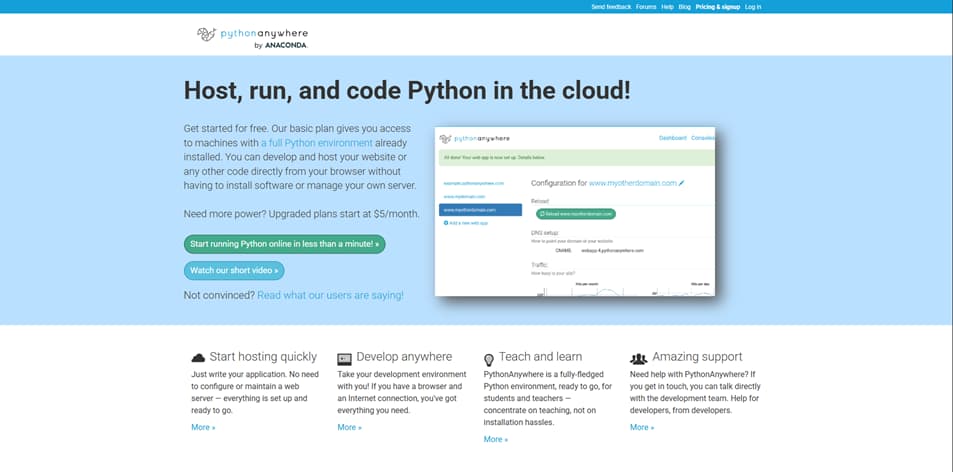Screen dimensions: 953x472
Task: Click the PythonAnywhere snake logo icon
Action: (x=207, y=34)
